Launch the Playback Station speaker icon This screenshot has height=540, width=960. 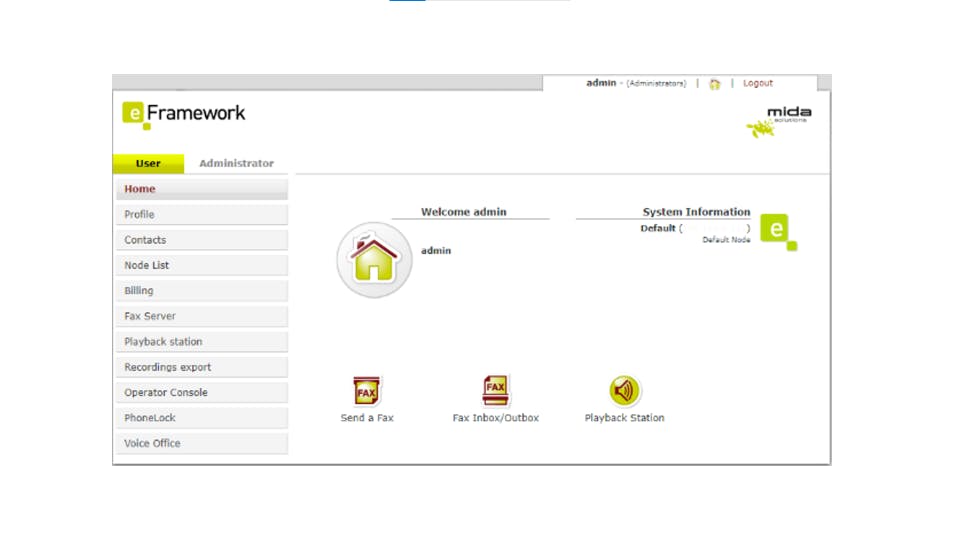pos(624,391)
